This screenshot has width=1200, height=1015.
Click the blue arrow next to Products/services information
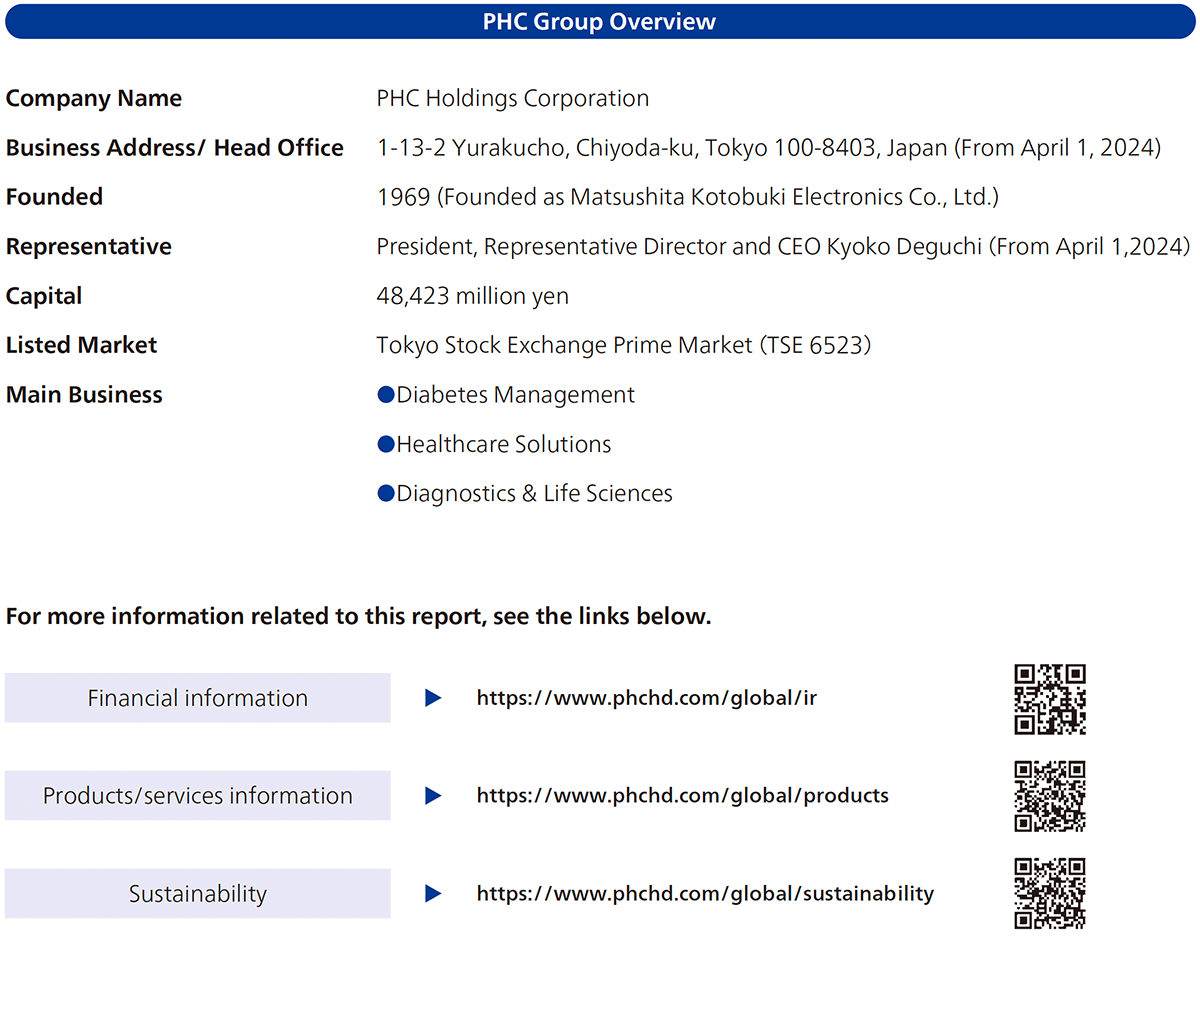[x=433, y=796]
